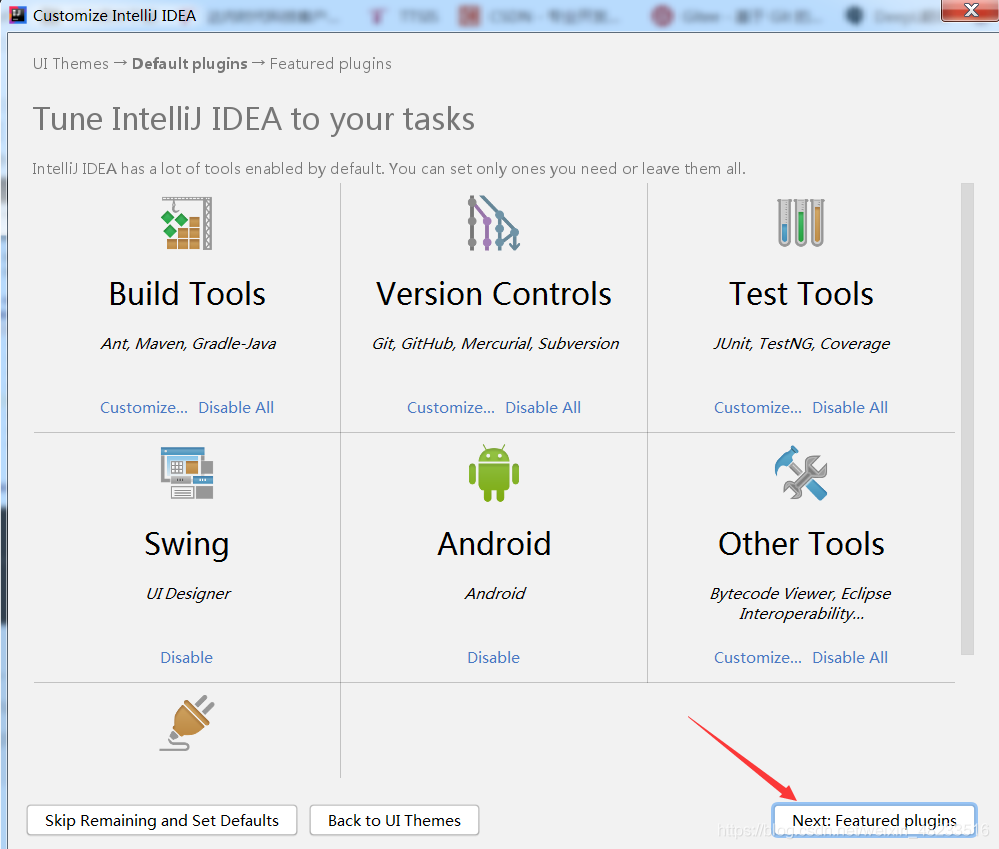
Task: Click the Test Tools heading
Action: [801, 294]
